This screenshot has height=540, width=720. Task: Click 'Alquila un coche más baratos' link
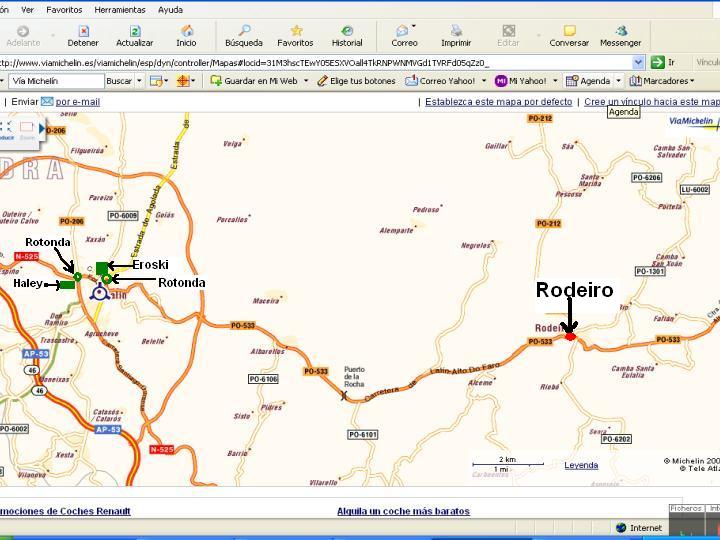(403, 511)
